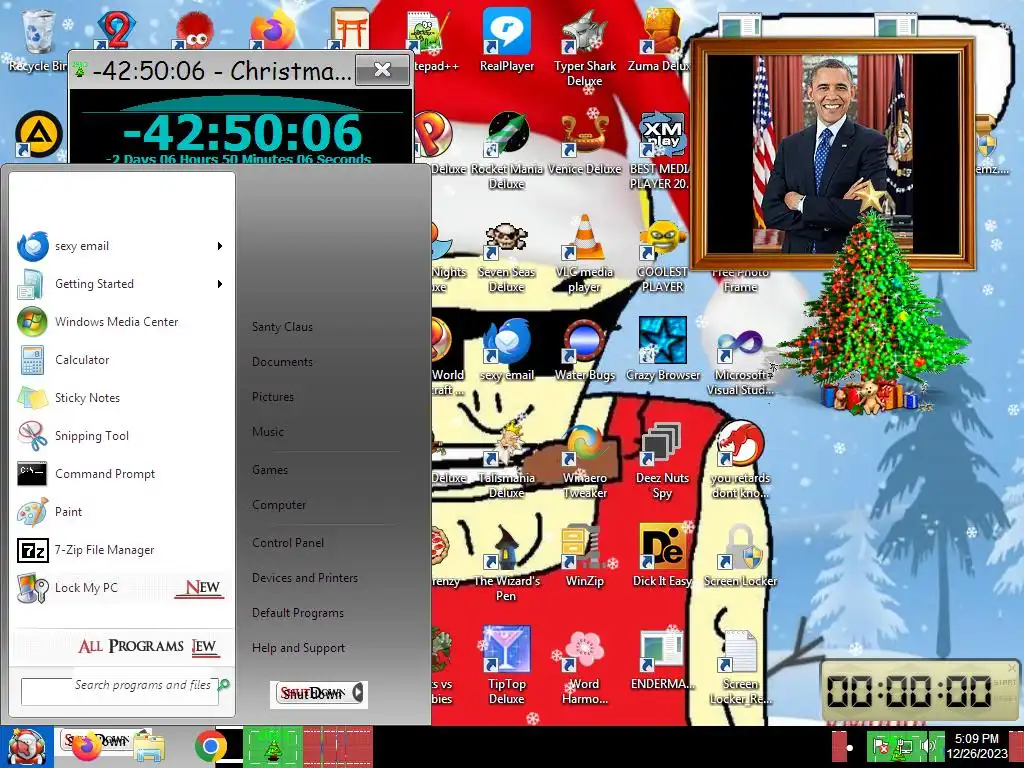Launch Word Harmony desktop shortcut
Screen dimensions: 1024x768
point(584,666)
